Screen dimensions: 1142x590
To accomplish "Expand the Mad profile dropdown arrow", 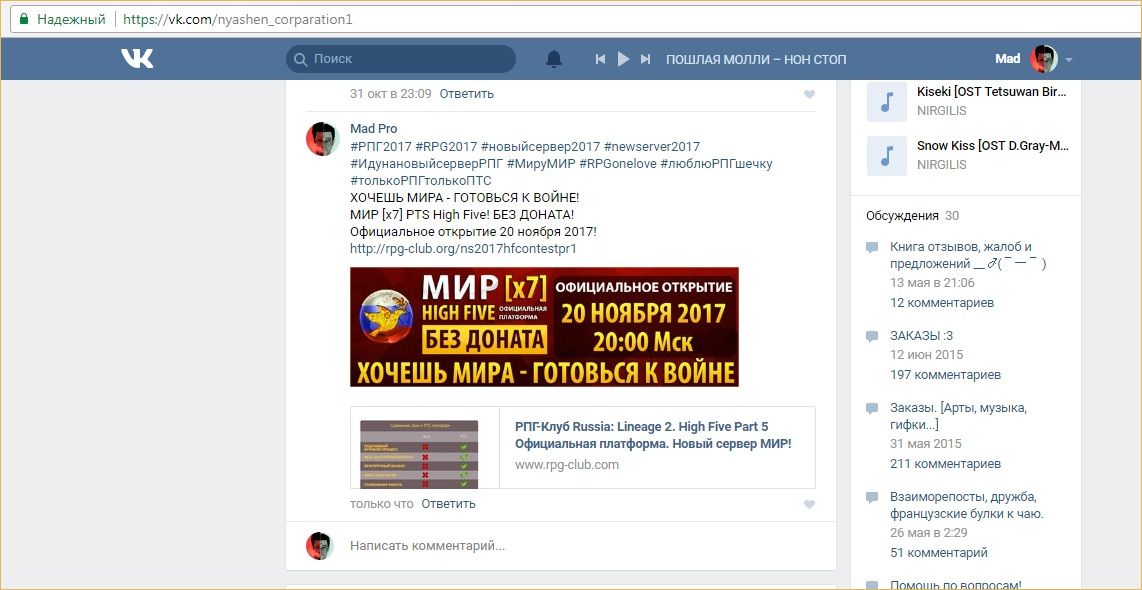I will point(1068,60).
